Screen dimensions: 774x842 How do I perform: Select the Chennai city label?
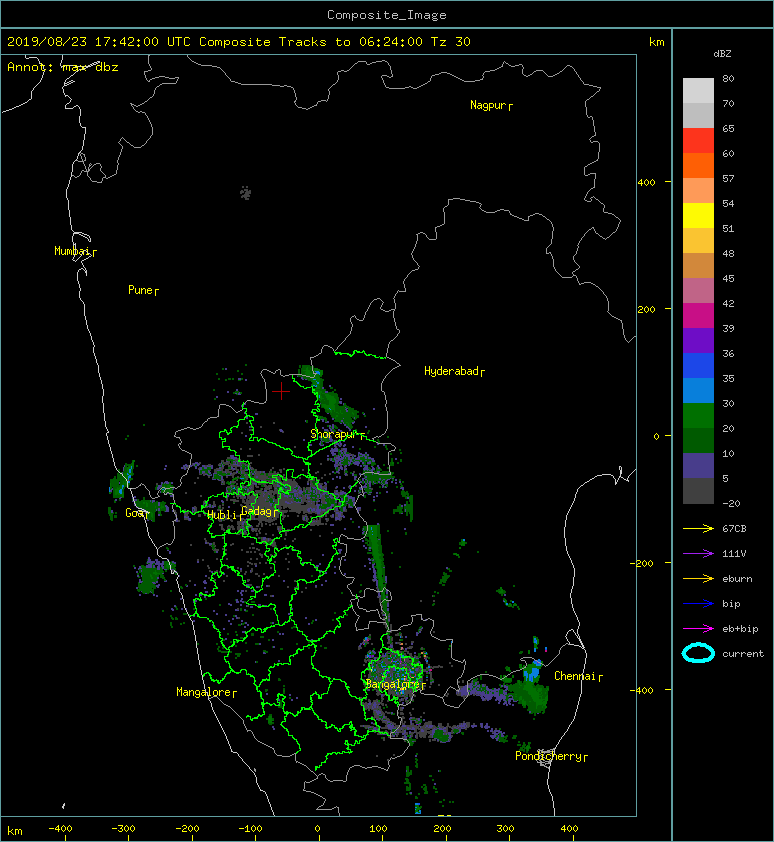click(575, 676)
